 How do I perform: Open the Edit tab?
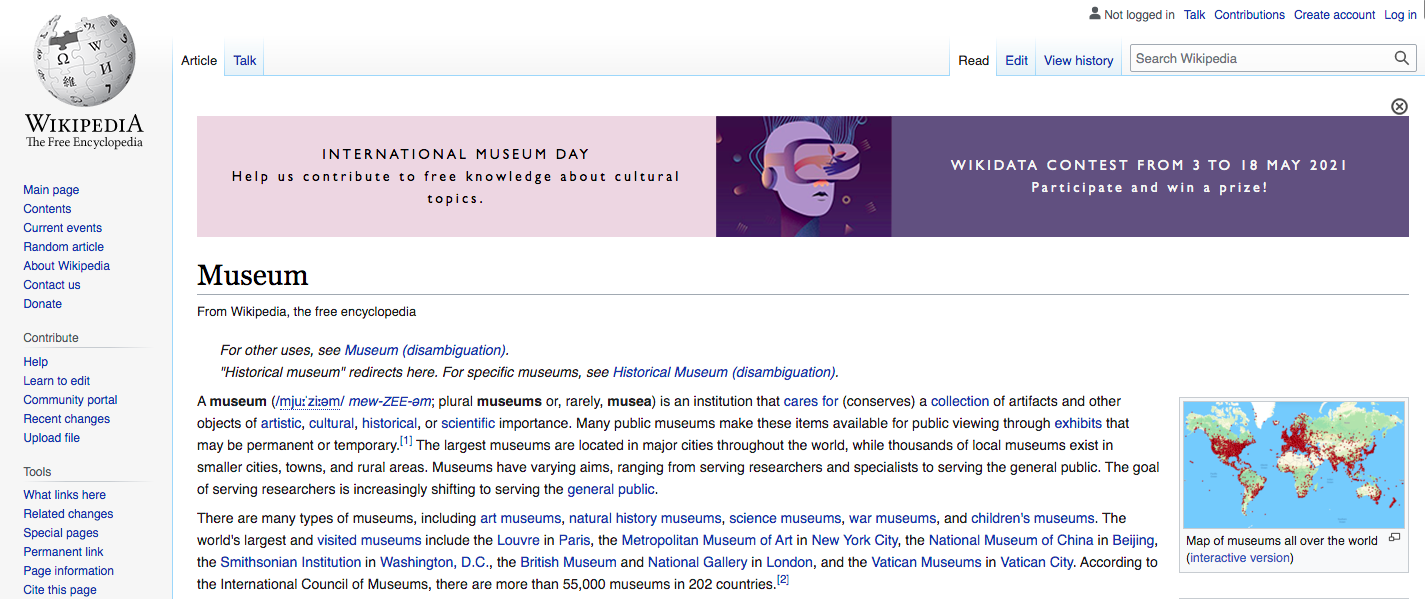click(x=1016, y=61)
